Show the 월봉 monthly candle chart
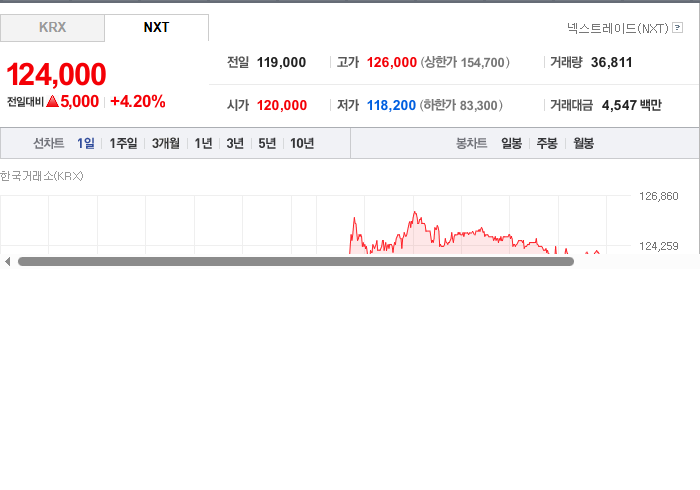The width and height of the screenshot is (700, 490). (x=583, y=143)
